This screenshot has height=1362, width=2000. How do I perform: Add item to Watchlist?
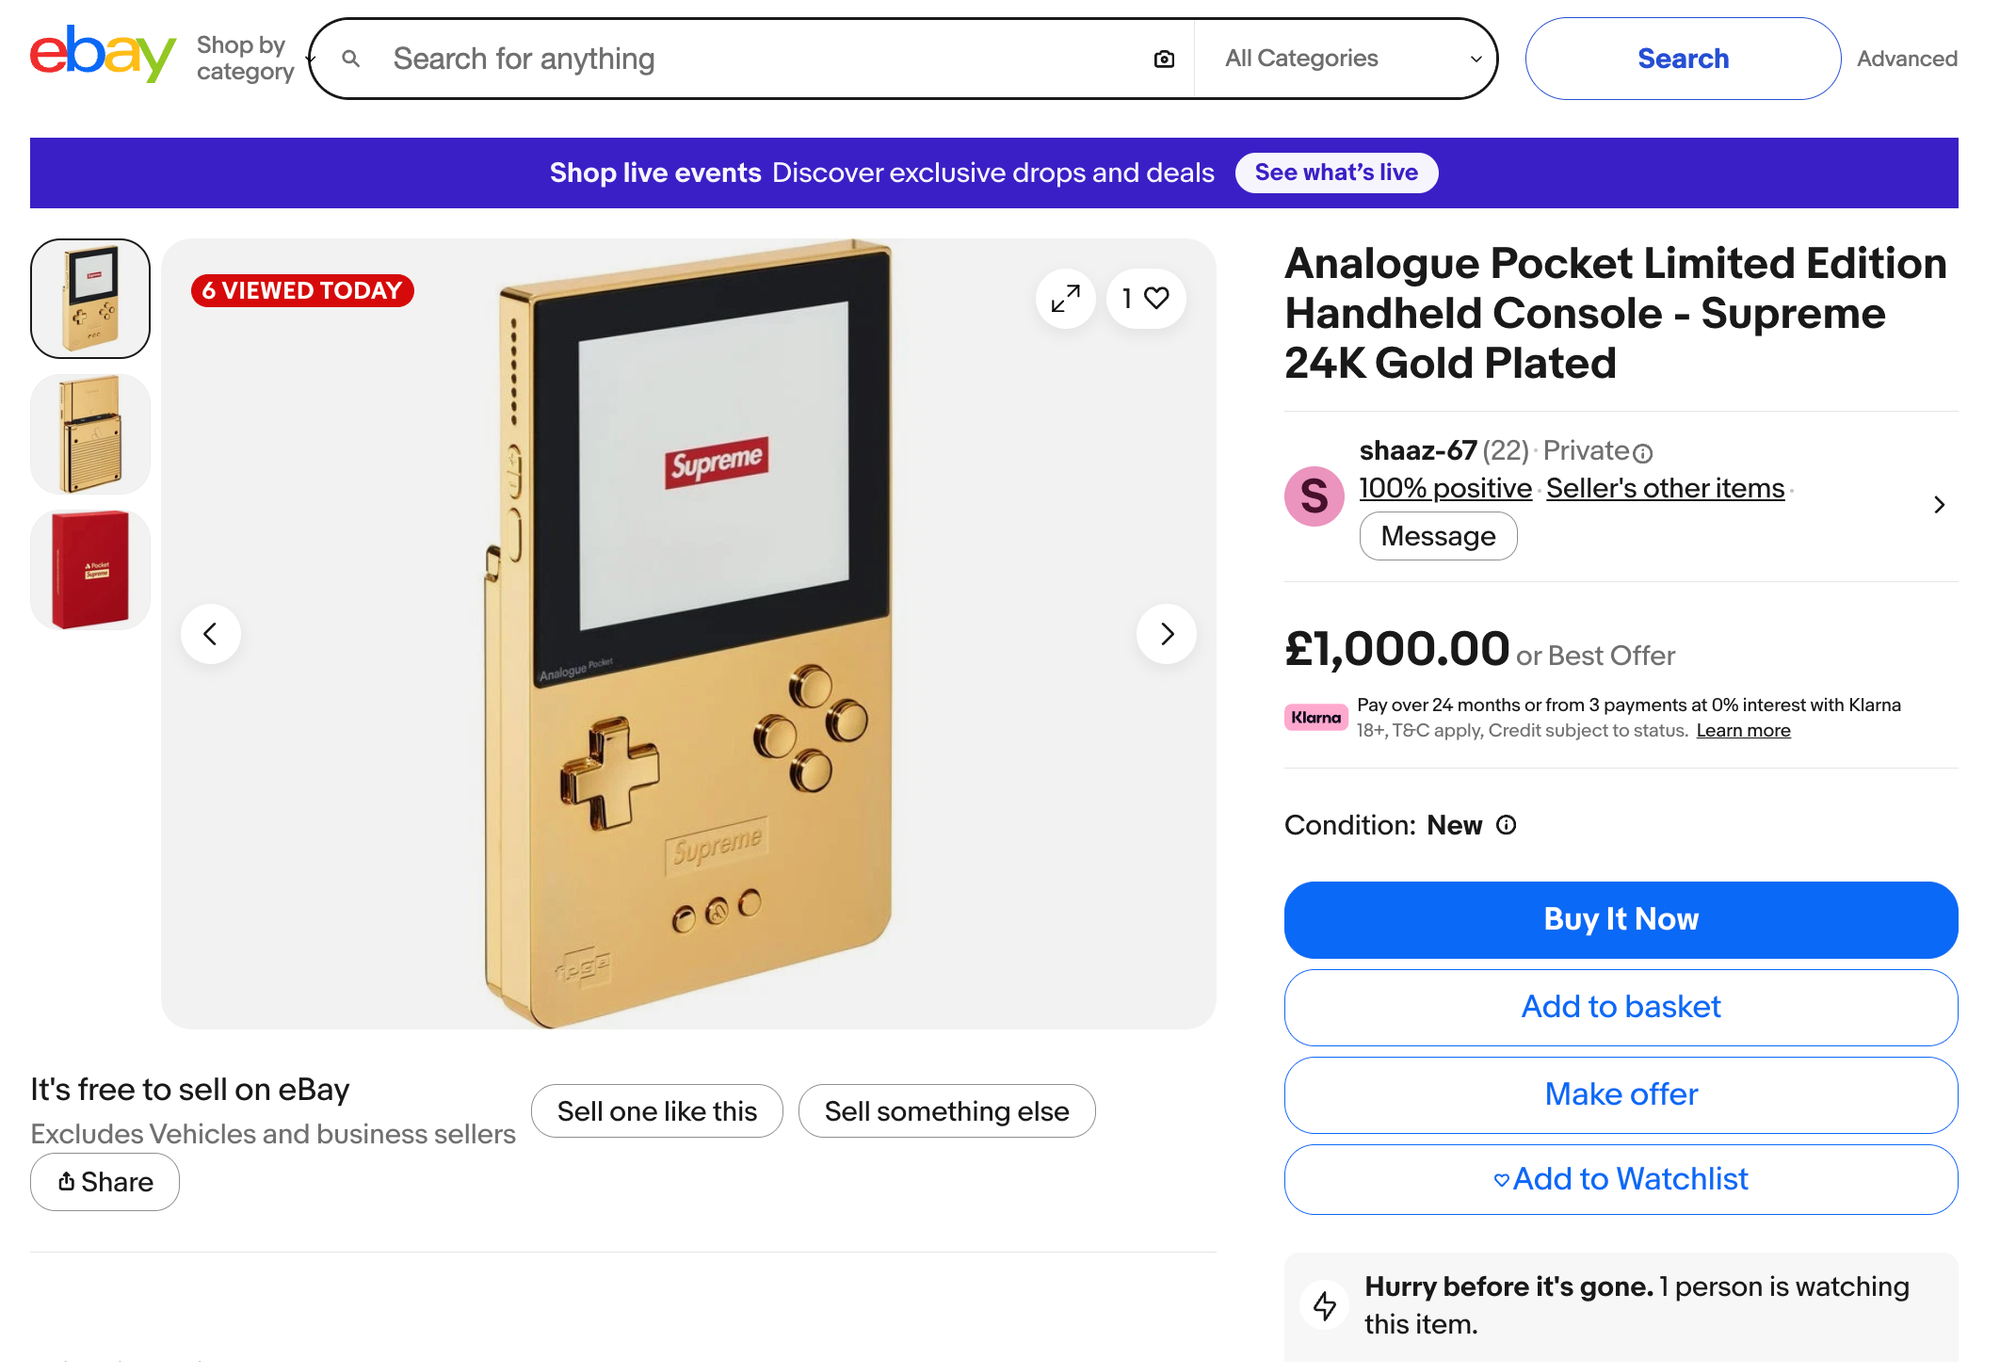[1621, 1180]
